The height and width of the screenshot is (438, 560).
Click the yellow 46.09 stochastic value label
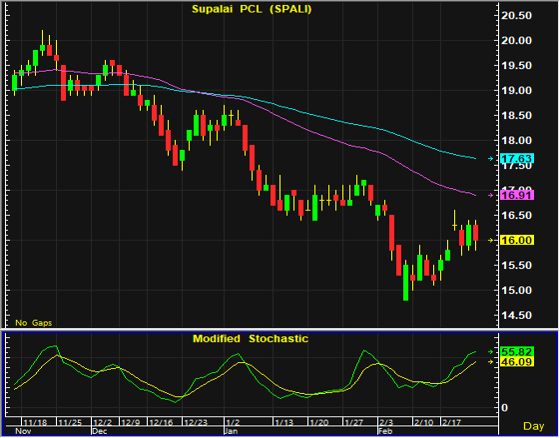[x=517, y=362]
